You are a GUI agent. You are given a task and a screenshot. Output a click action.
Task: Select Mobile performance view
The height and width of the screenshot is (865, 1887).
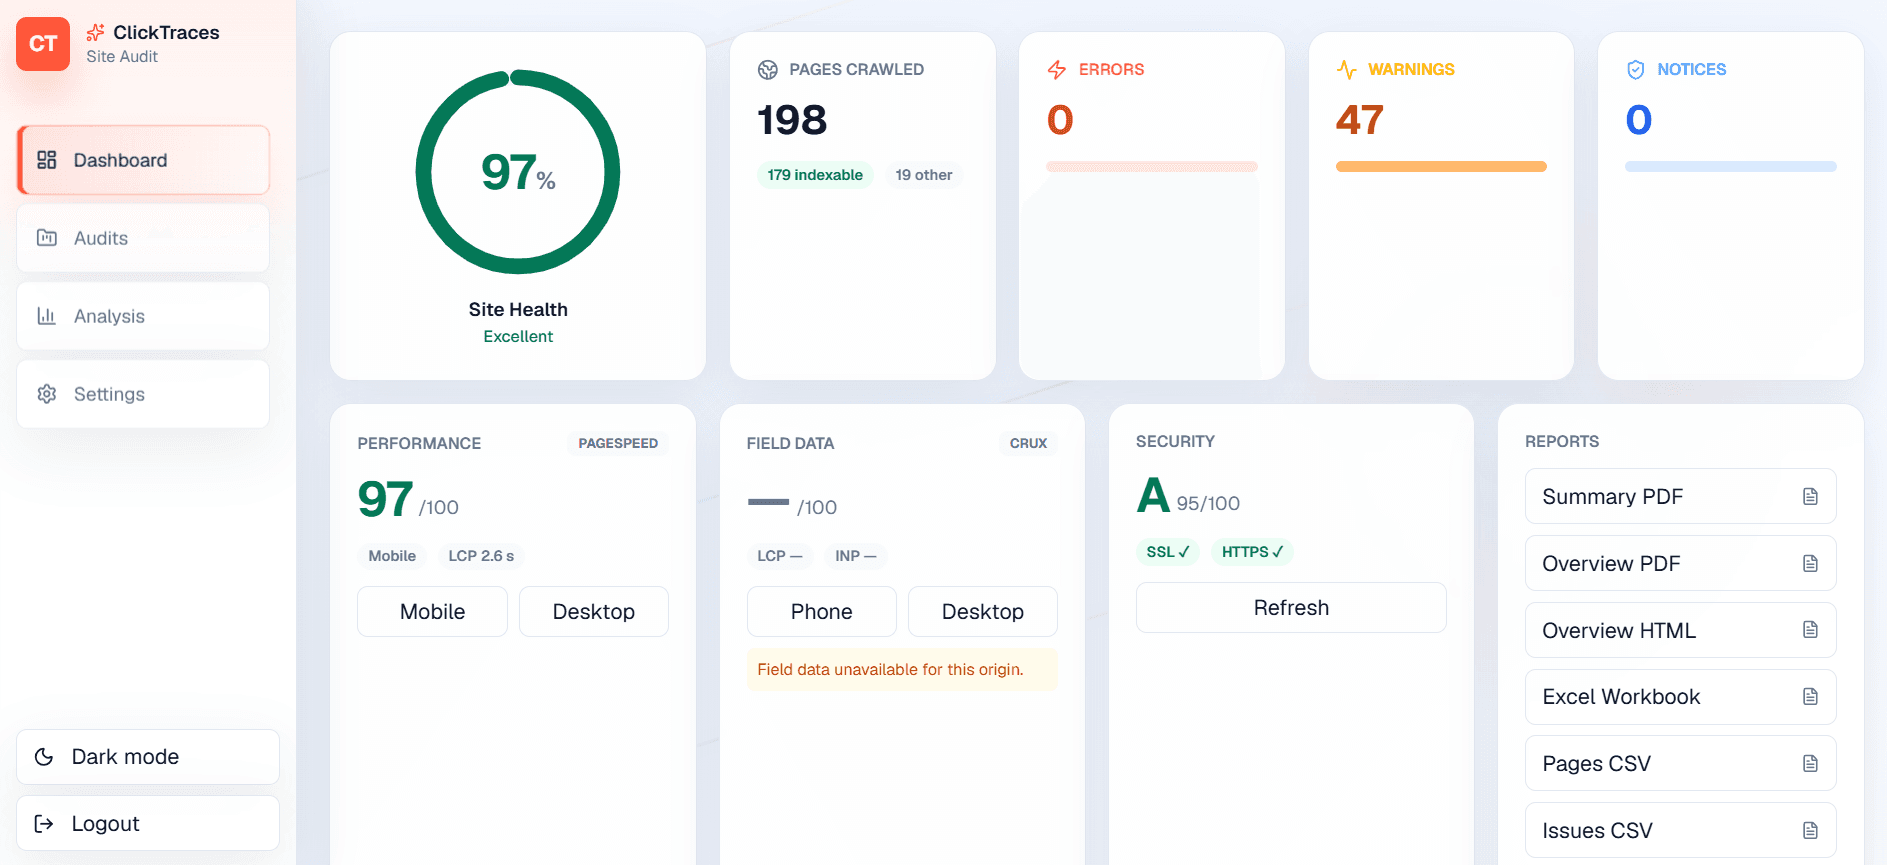click(x=433, y=612)
